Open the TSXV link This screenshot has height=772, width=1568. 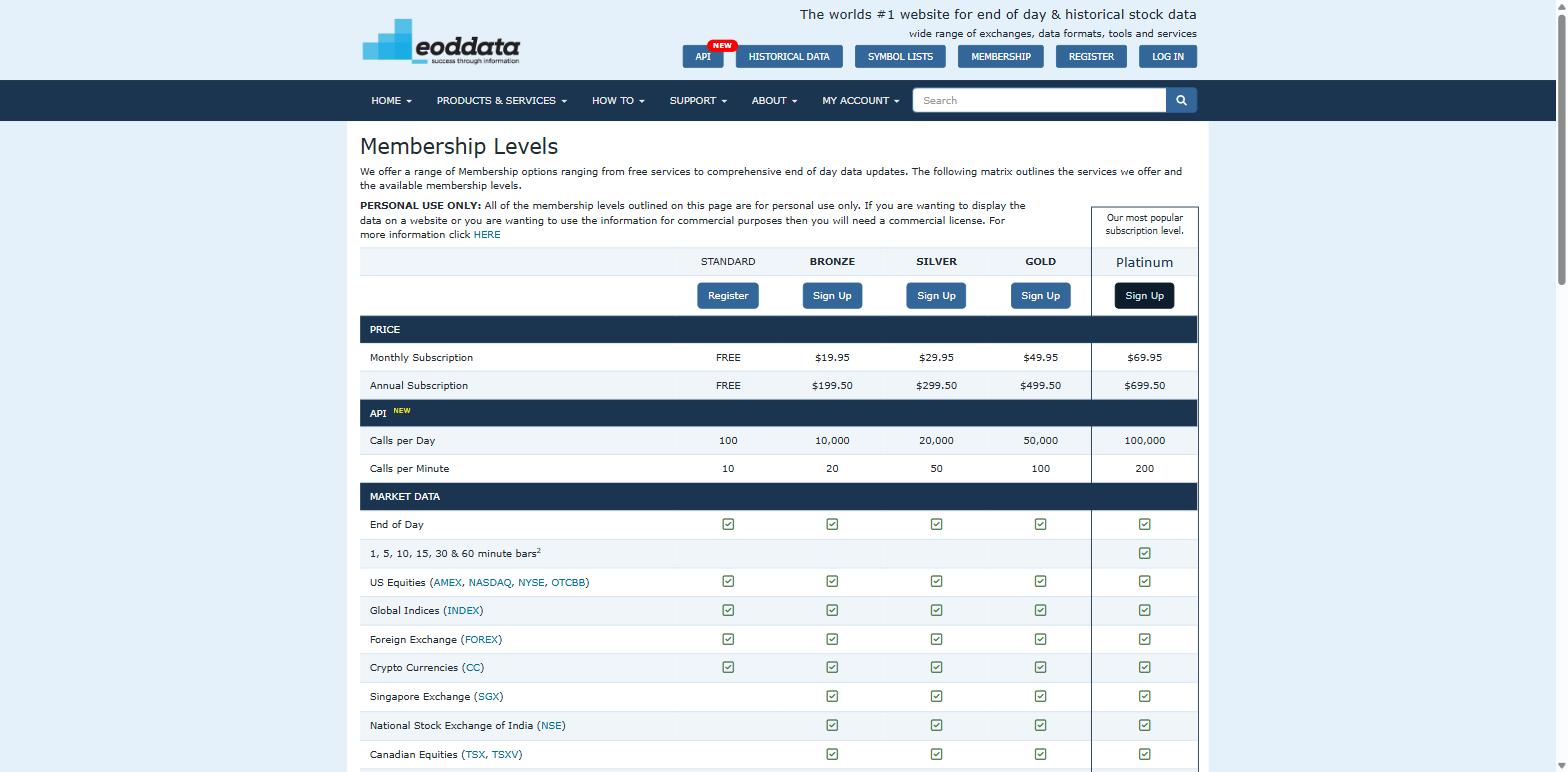[505, 755]
